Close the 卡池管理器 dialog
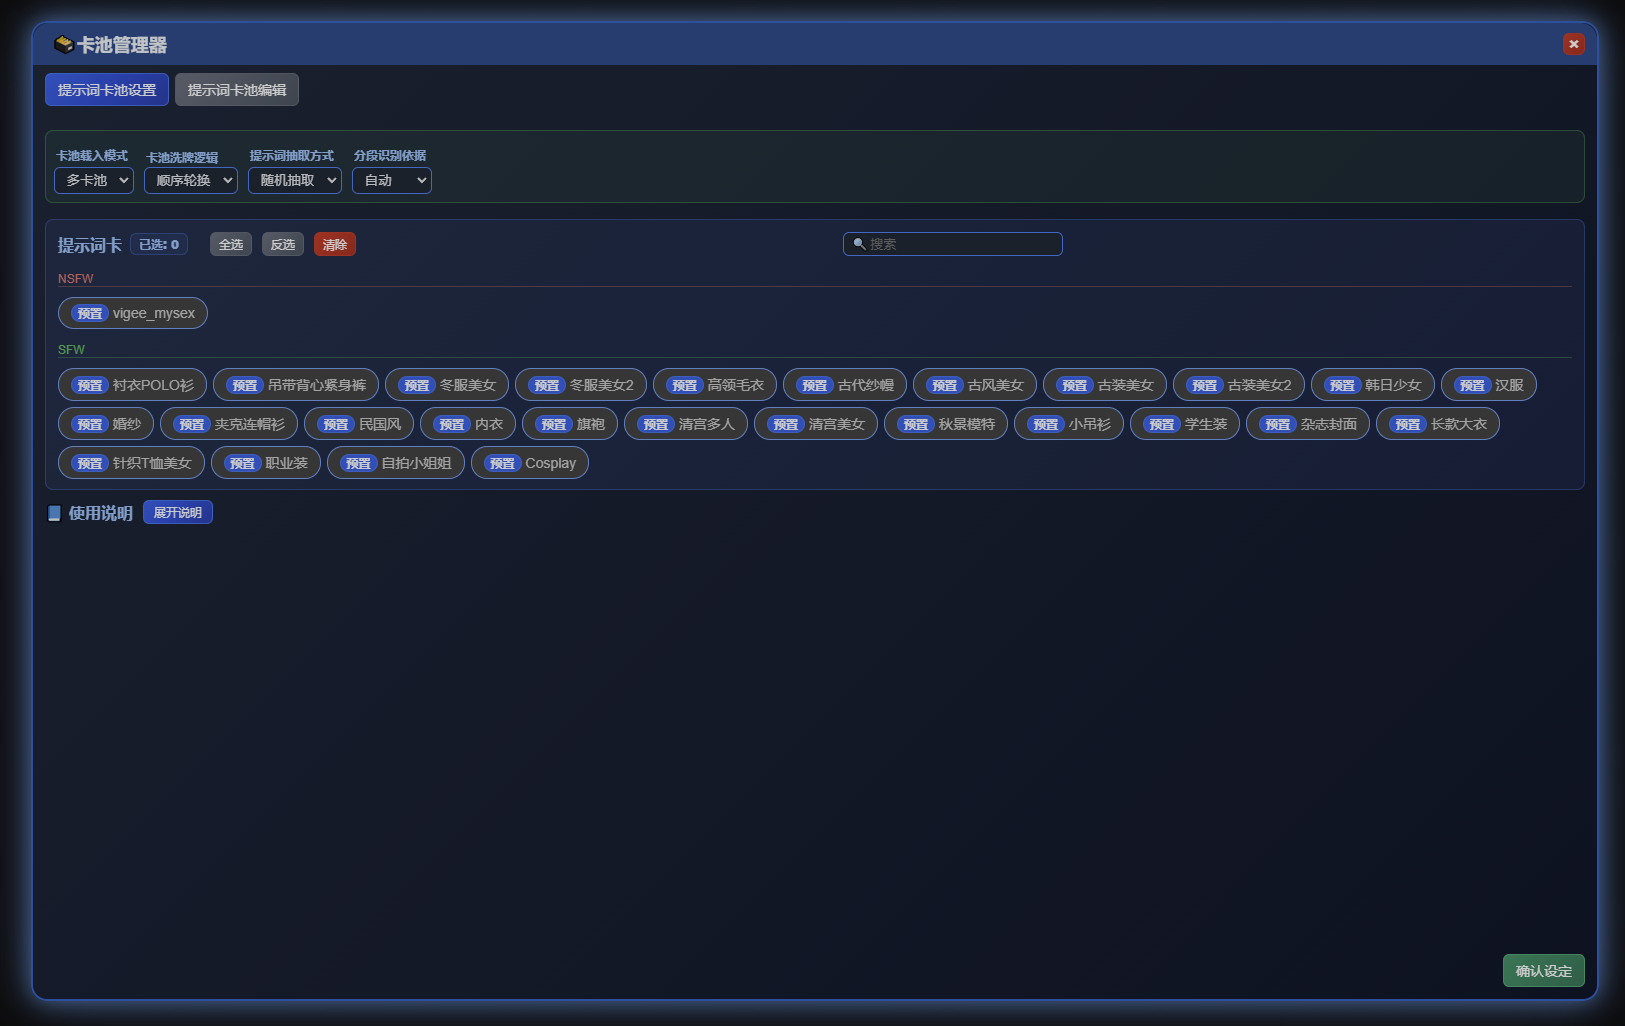Image resolution: width=1625 pixels, height=1026 pixels. (1574, 44)
